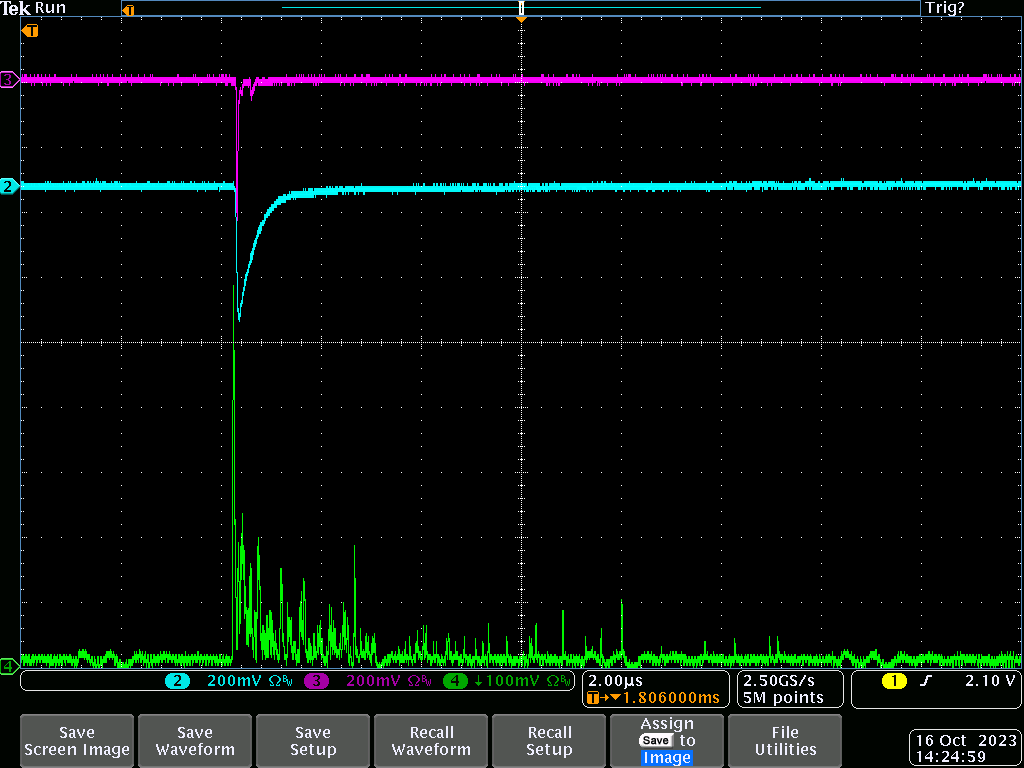The width and height of the screenshot is (1024, 768).
Task: Open the Save Screen Image menu
Action: coord(77,741)
